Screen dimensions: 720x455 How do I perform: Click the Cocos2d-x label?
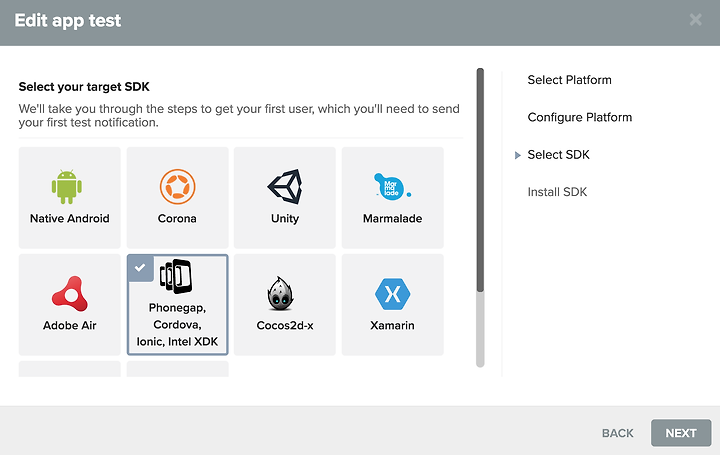[285, 326]
